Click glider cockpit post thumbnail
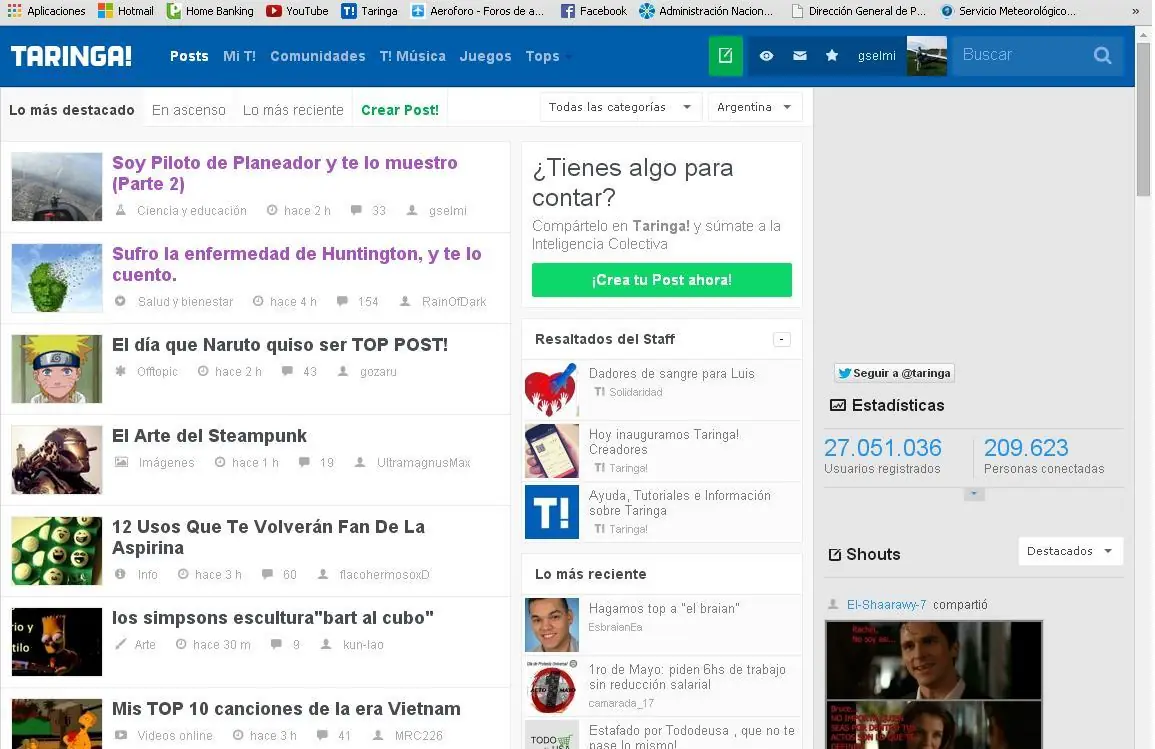This screenshot has height=749, width=1155. pyautogui.click(x=57, y=186)
